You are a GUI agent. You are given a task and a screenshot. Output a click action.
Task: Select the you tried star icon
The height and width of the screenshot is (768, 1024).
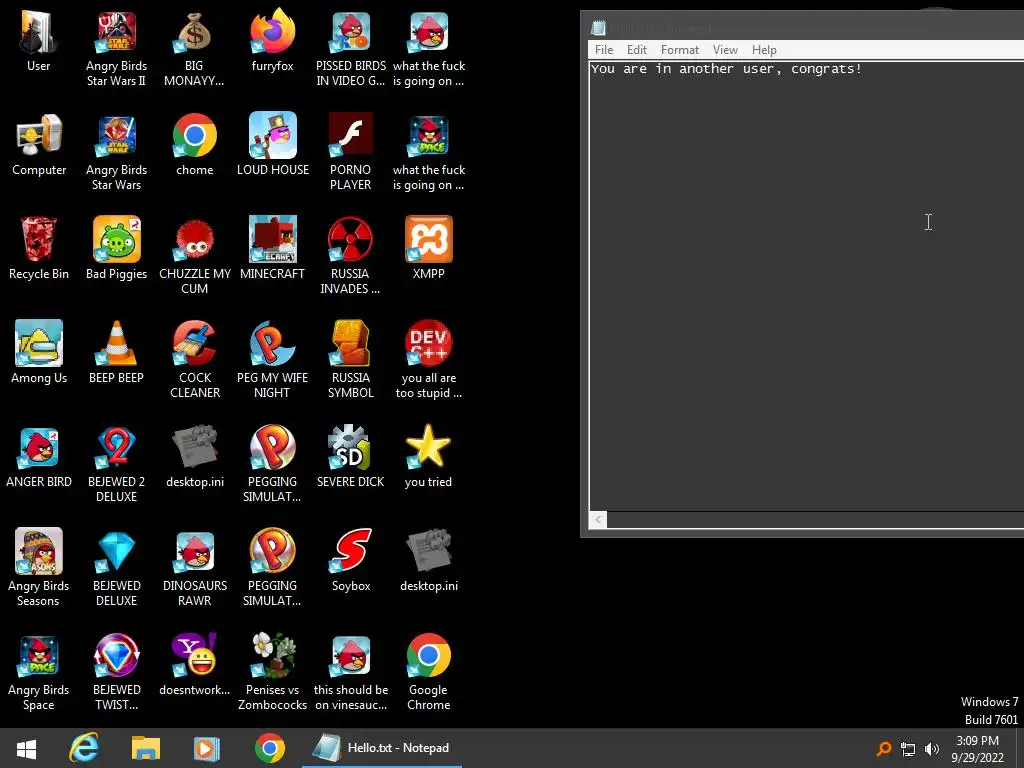428,457
